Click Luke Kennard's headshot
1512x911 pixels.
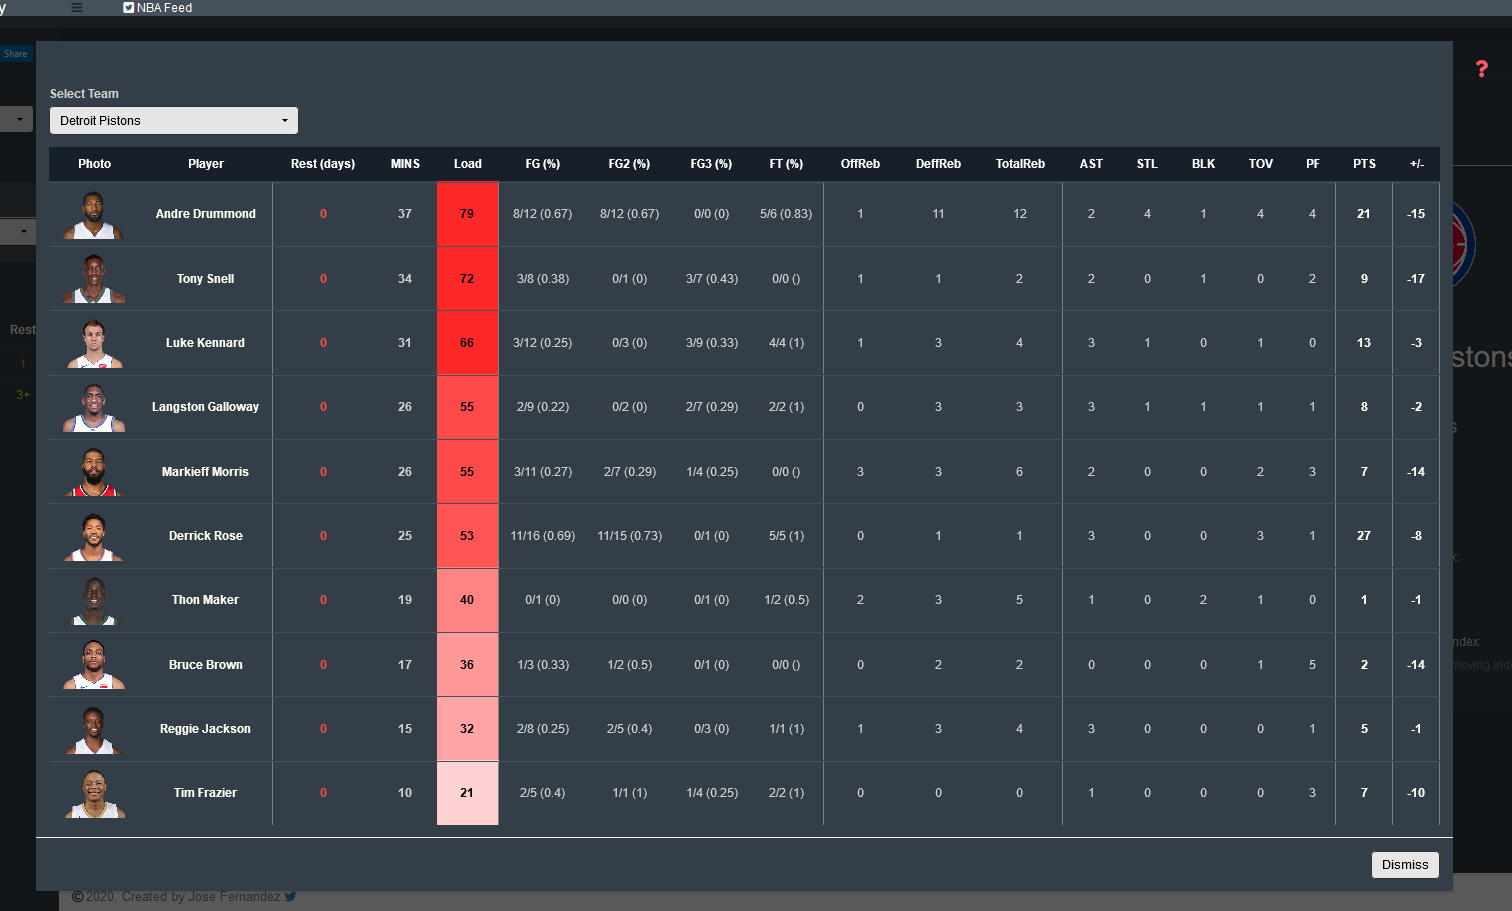[94, 343]
